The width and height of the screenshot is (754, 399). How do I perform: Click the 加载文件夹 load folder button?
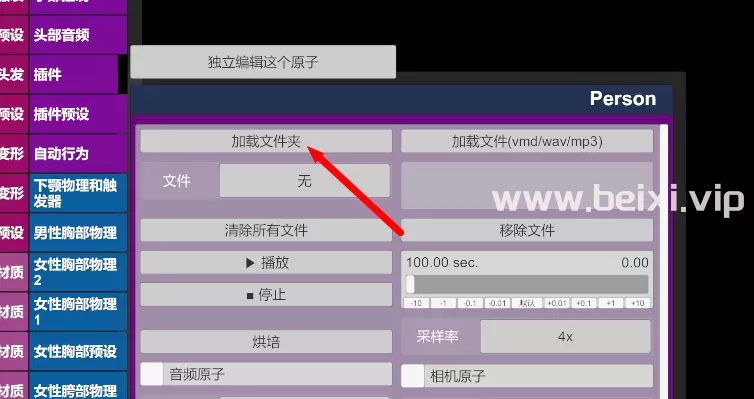[x=266, y=141]
